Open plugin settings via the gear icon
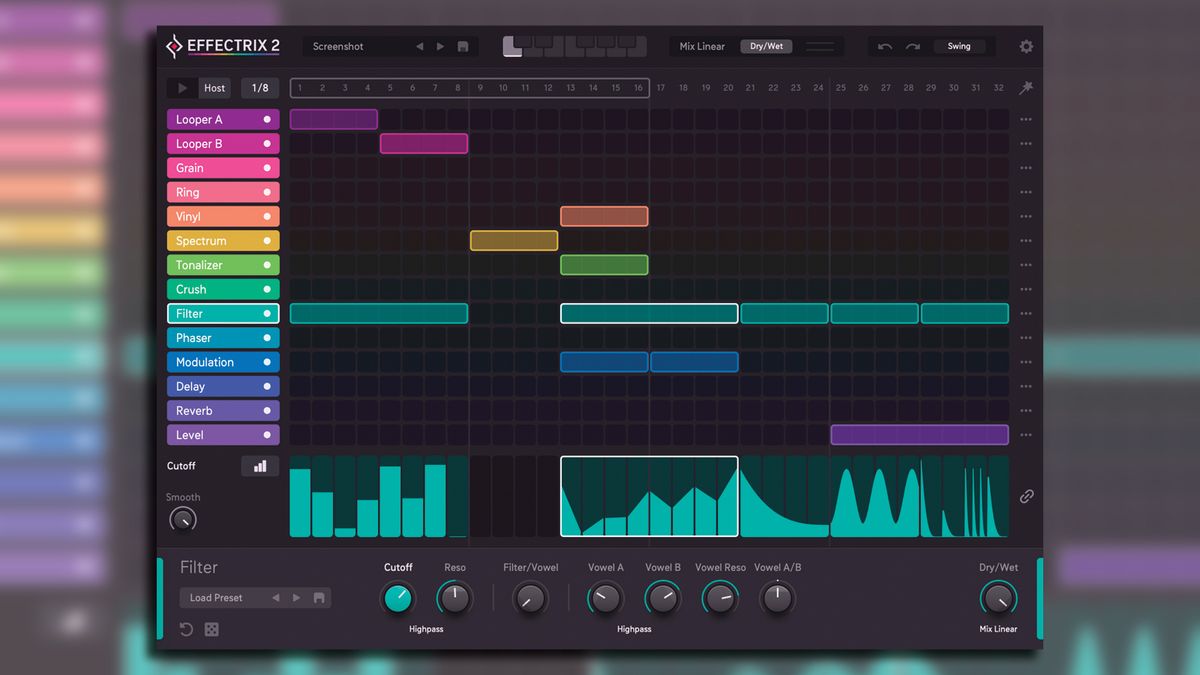1200x675 pixels. pos(1026,46)
